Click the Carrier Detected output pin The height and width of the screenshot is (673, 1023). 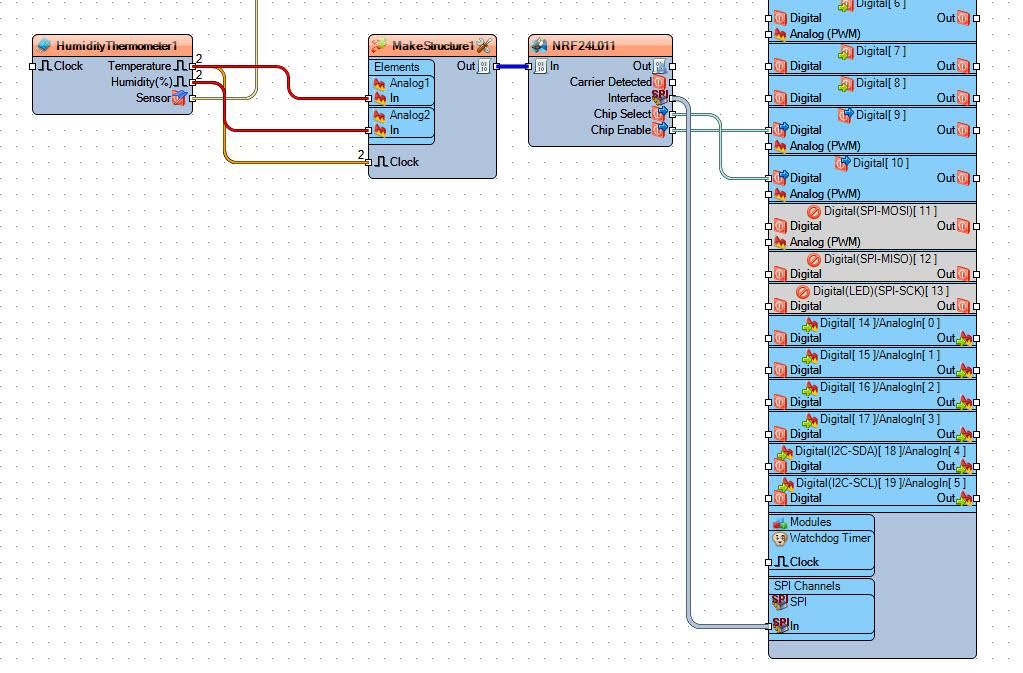(673, 82)
